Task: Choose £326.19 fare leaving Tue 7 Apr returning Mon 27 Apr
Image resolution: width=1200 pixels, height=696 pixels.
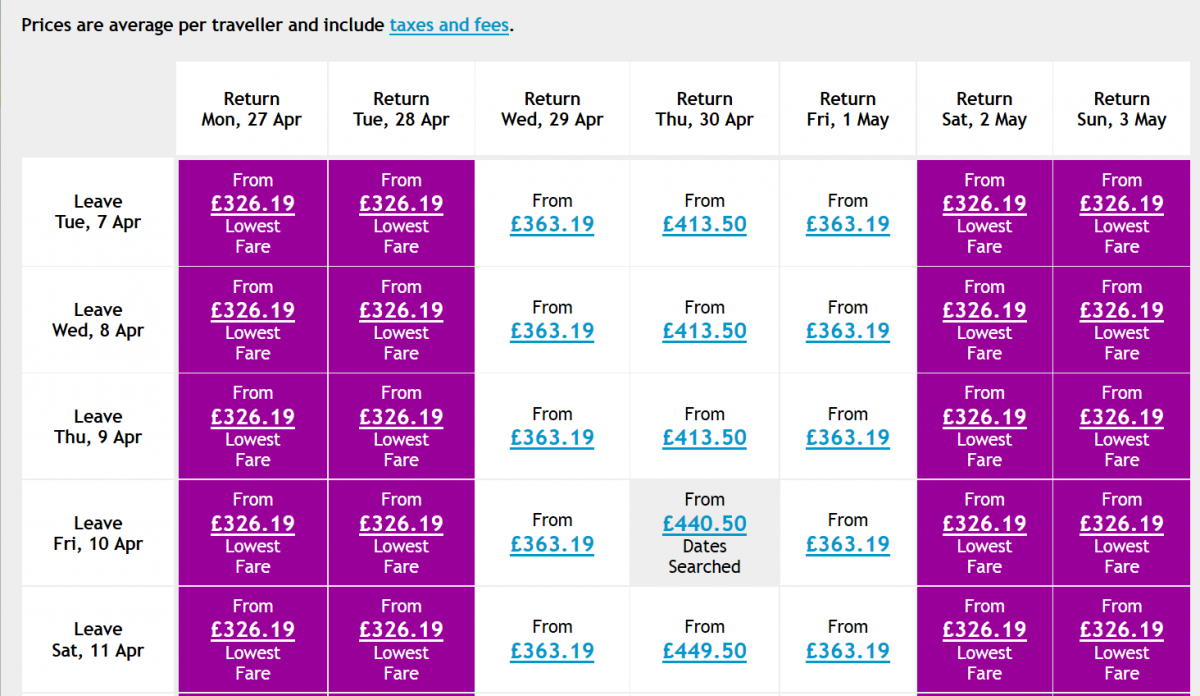Action: 252,203
